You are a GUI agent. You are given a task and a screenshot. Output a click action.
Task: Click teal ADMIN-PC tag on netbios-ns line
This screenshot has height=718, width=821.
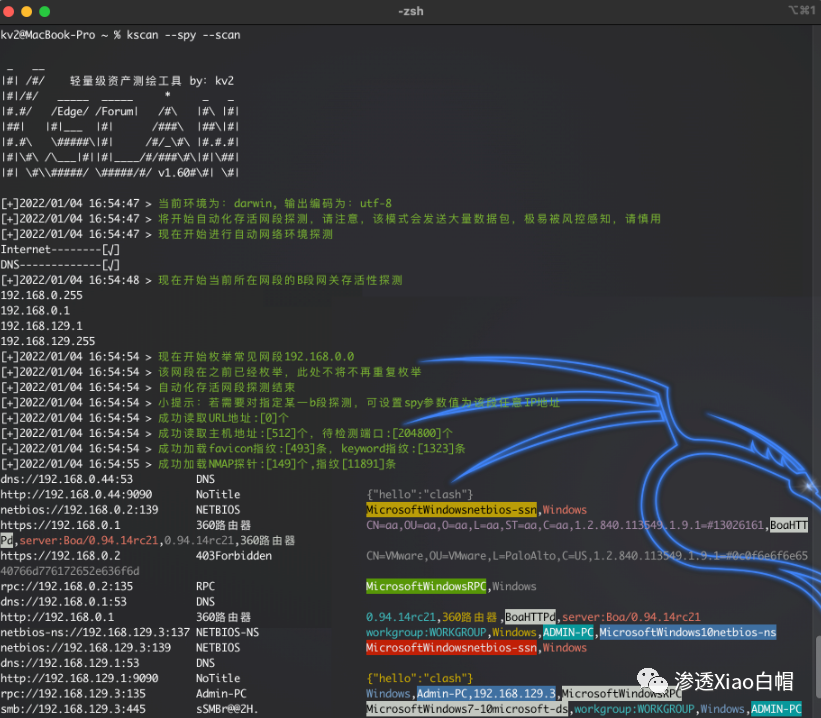click(568, 633)
